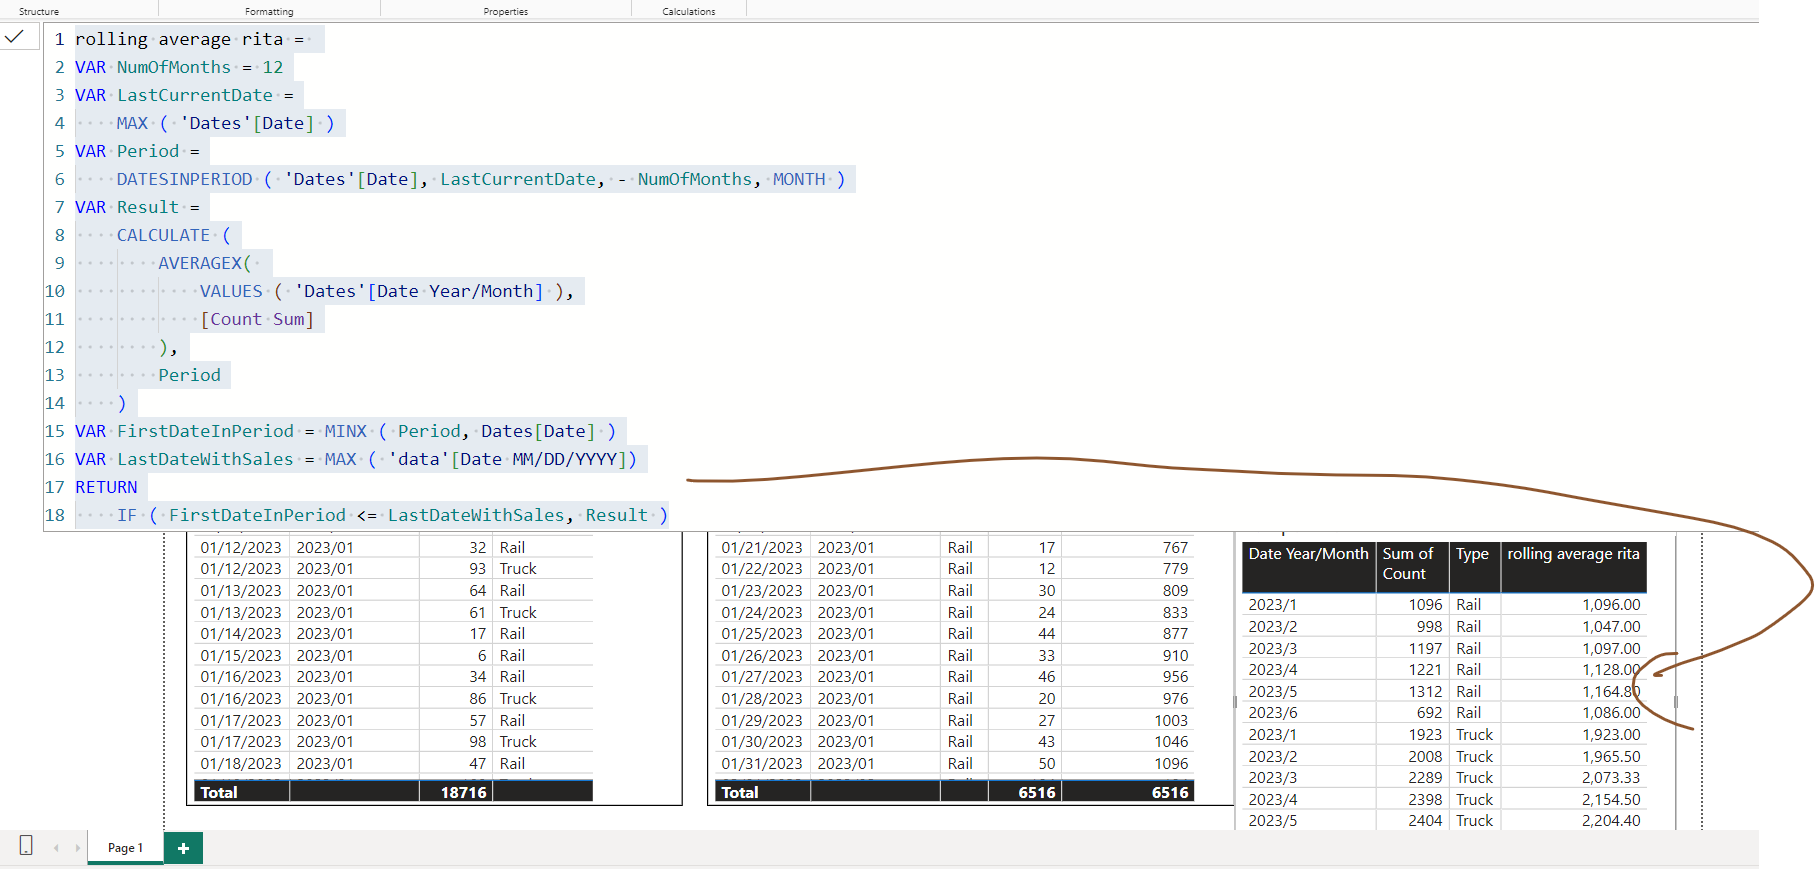1815x869 pixels.
Task: Open the Page 1 tab
Action: pos(125,848)
